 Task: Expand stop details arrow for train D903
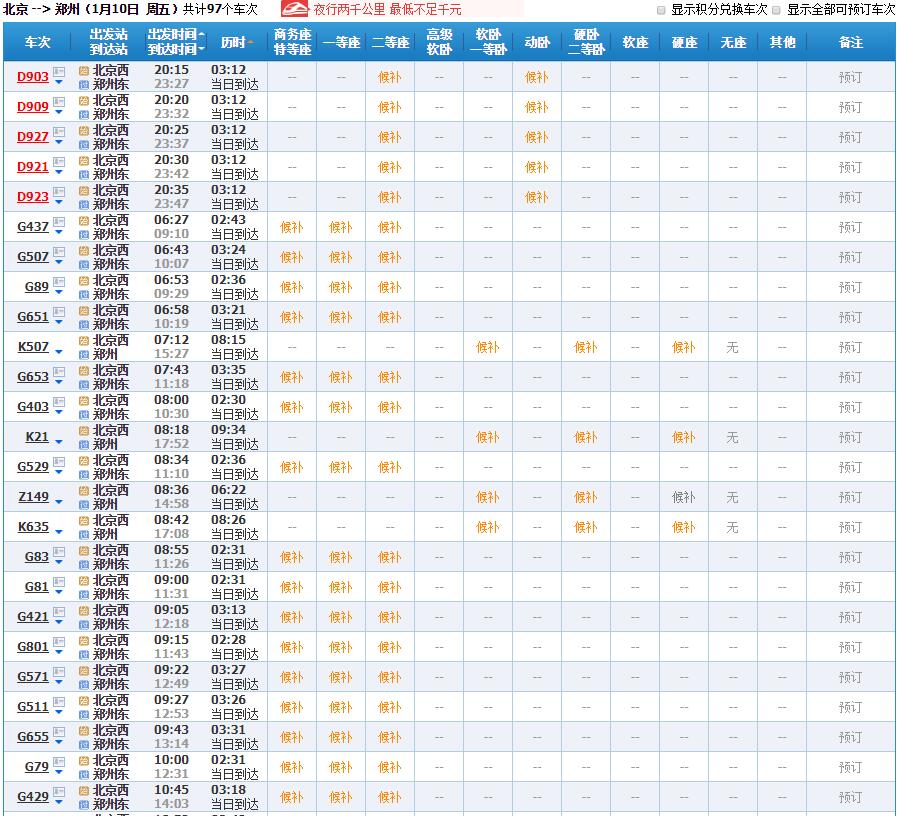pyautogui.click(x=59, y=83)
